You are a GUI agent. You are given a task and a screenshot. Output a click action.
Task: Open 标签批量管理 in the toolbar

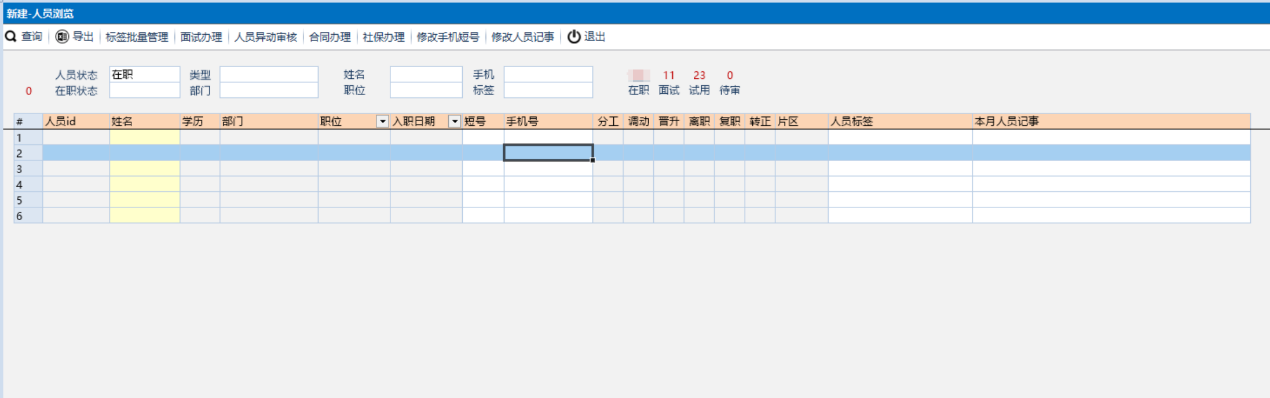pyautogui.click(x=137, y=37)
